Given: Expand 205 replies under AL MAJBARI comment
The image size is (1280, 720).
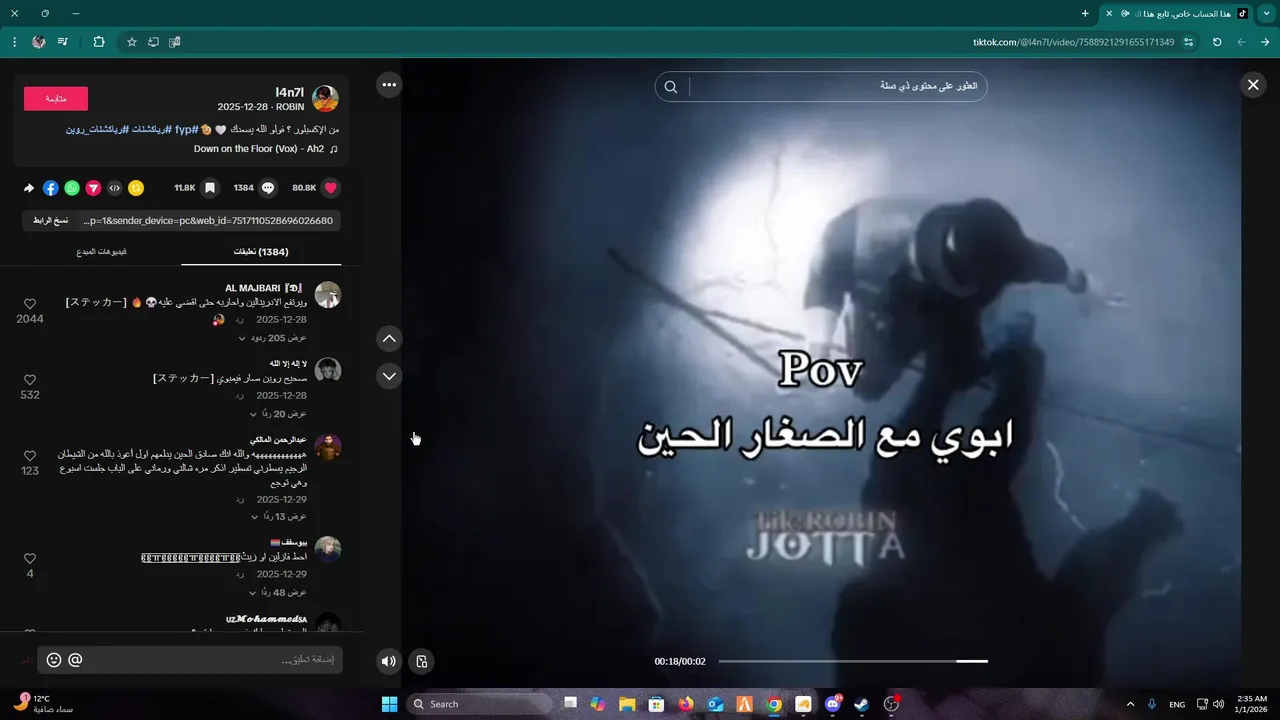Looking at the screenshot, I should (272, 338).
